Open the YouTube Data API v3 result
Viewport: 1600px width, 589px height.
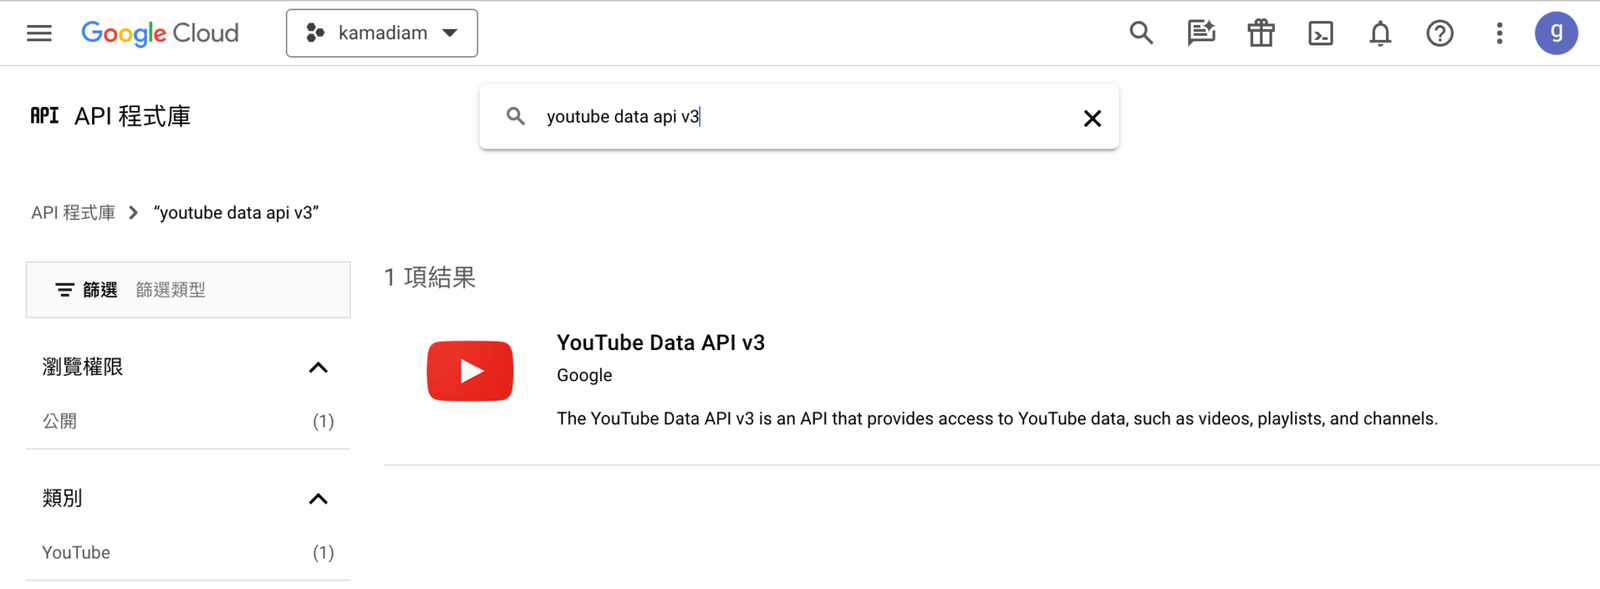660,343
